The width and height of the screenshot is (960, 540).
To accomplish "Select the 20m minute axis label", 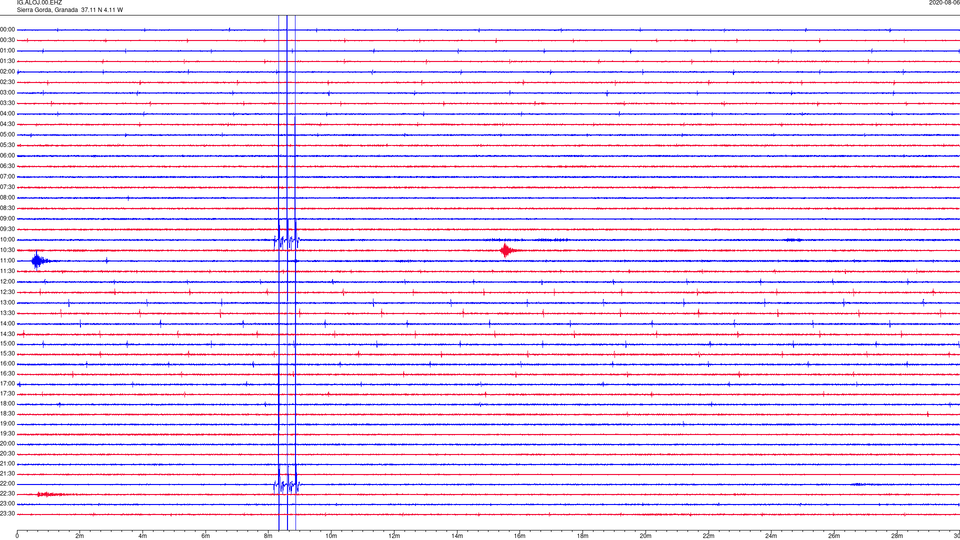I will (645, 536).
